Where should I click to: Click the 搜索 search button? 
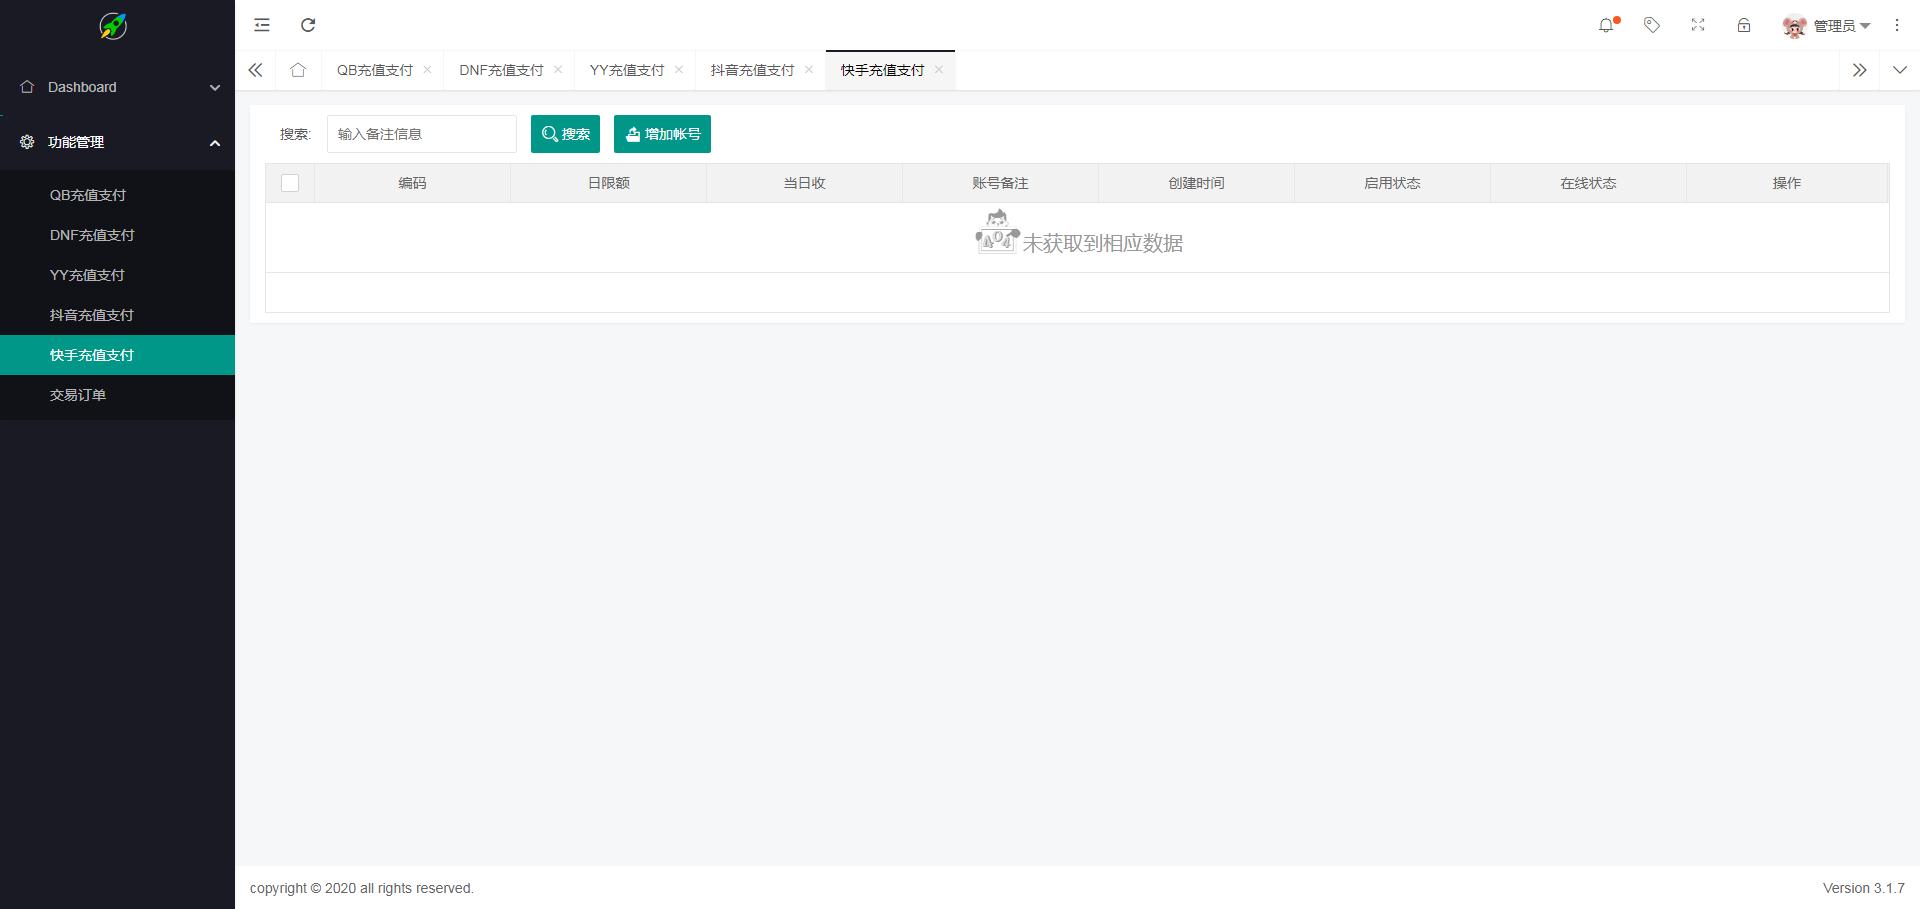click(565, 133)
